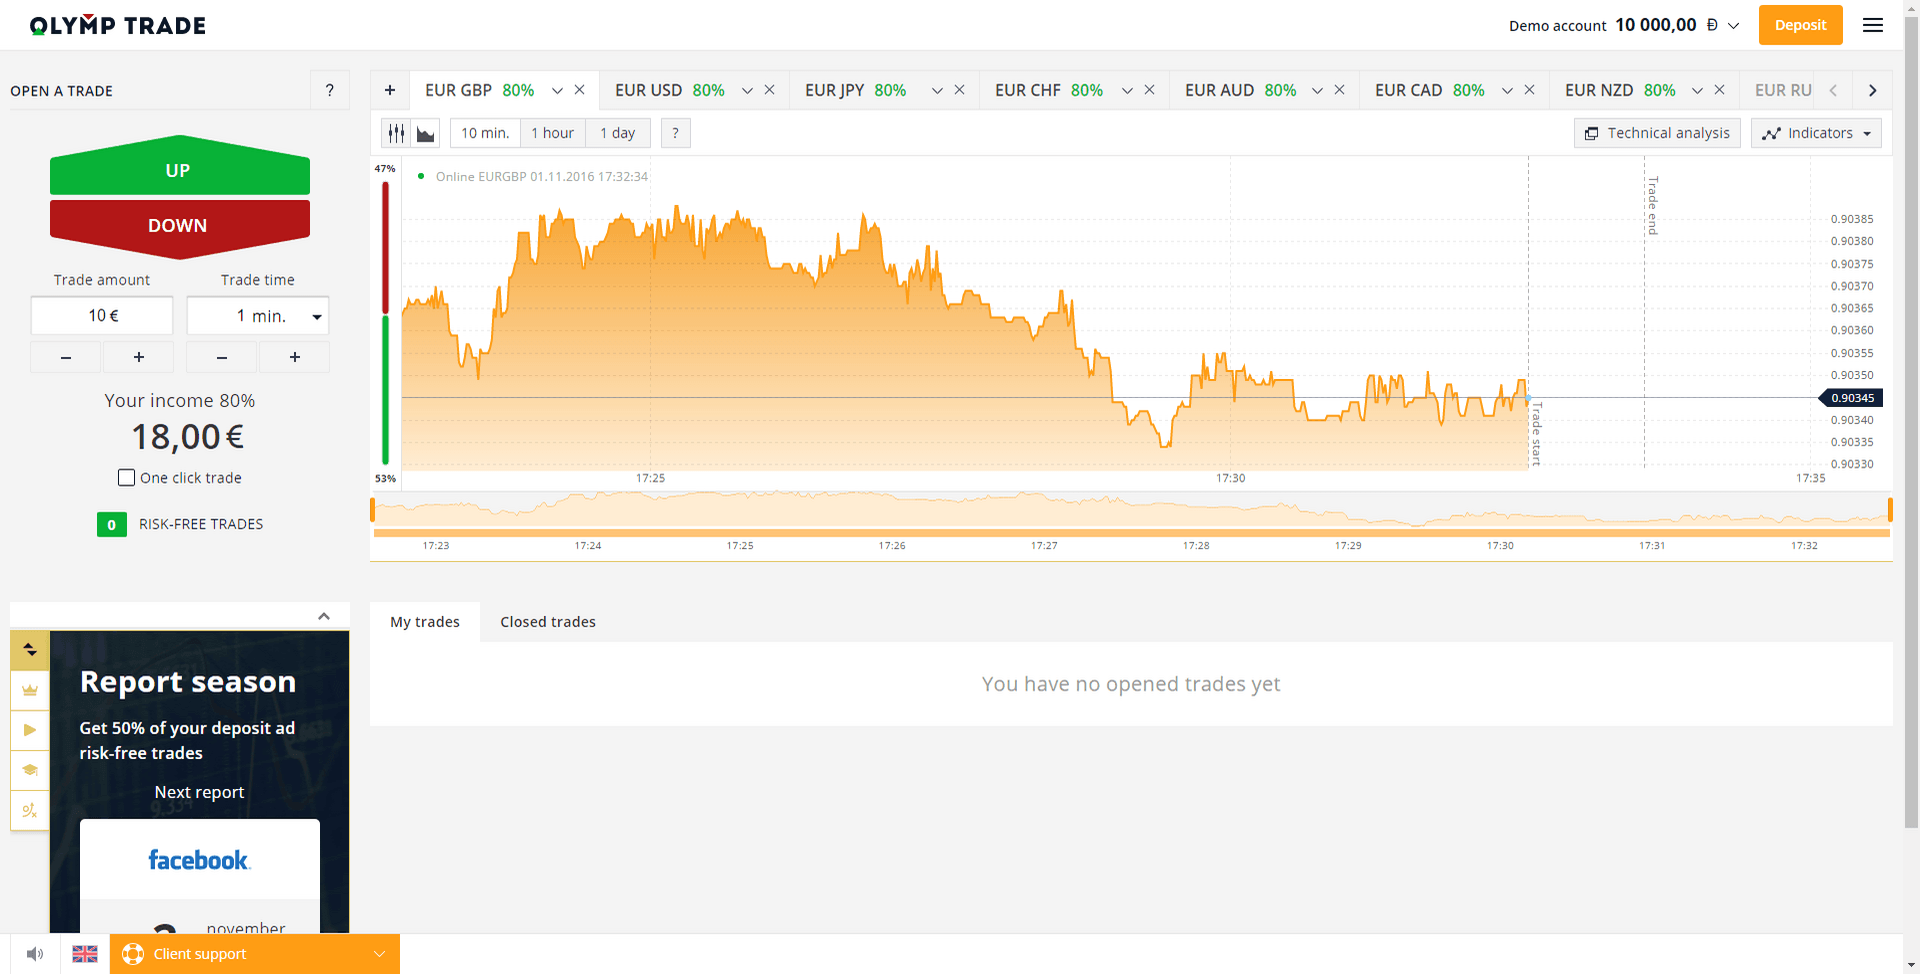Open the play video sidebar icon
1920x974 pixels.
[x=30, y=730]
